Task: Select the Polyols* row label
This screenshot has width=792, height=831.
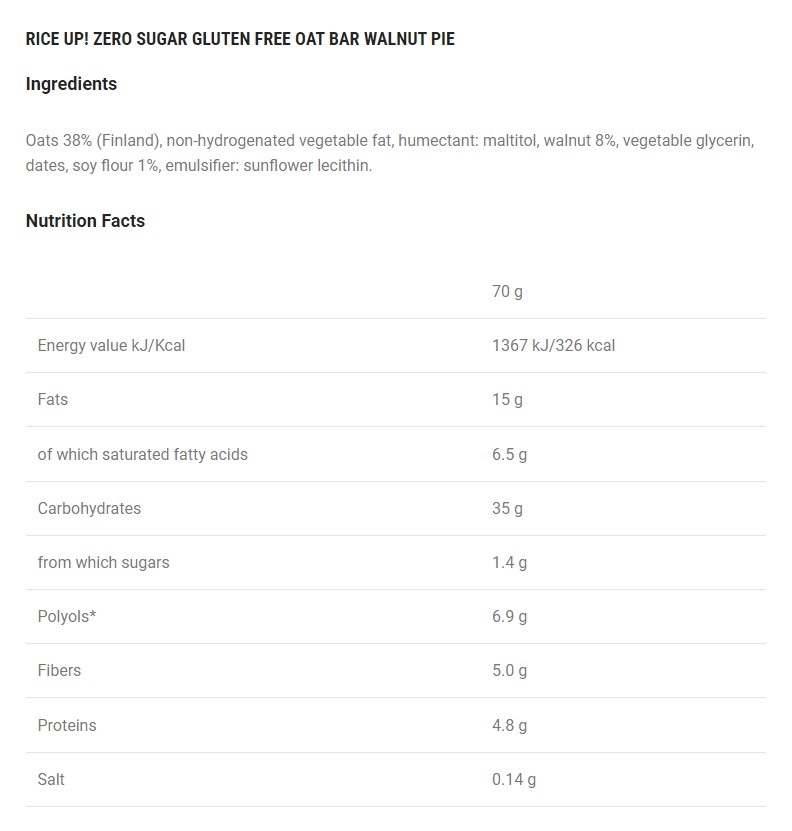Action: point(67,616)
